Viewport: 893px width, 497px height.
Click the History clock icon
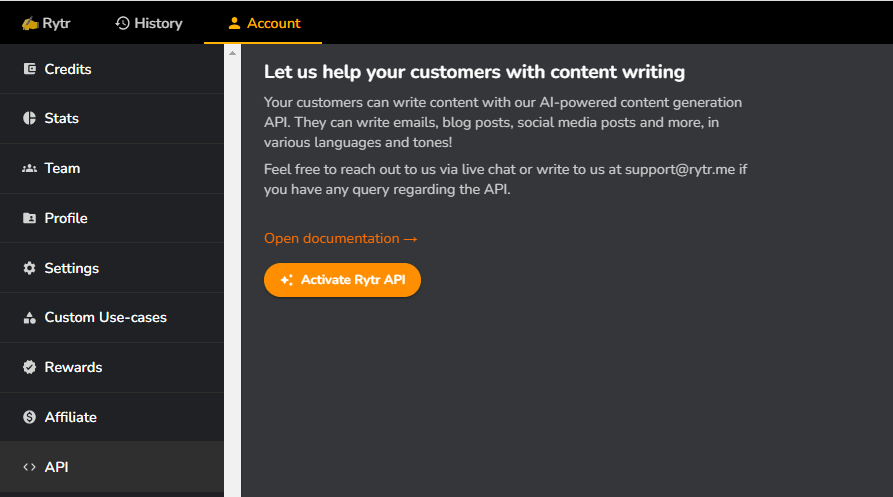tap(123, 23)
